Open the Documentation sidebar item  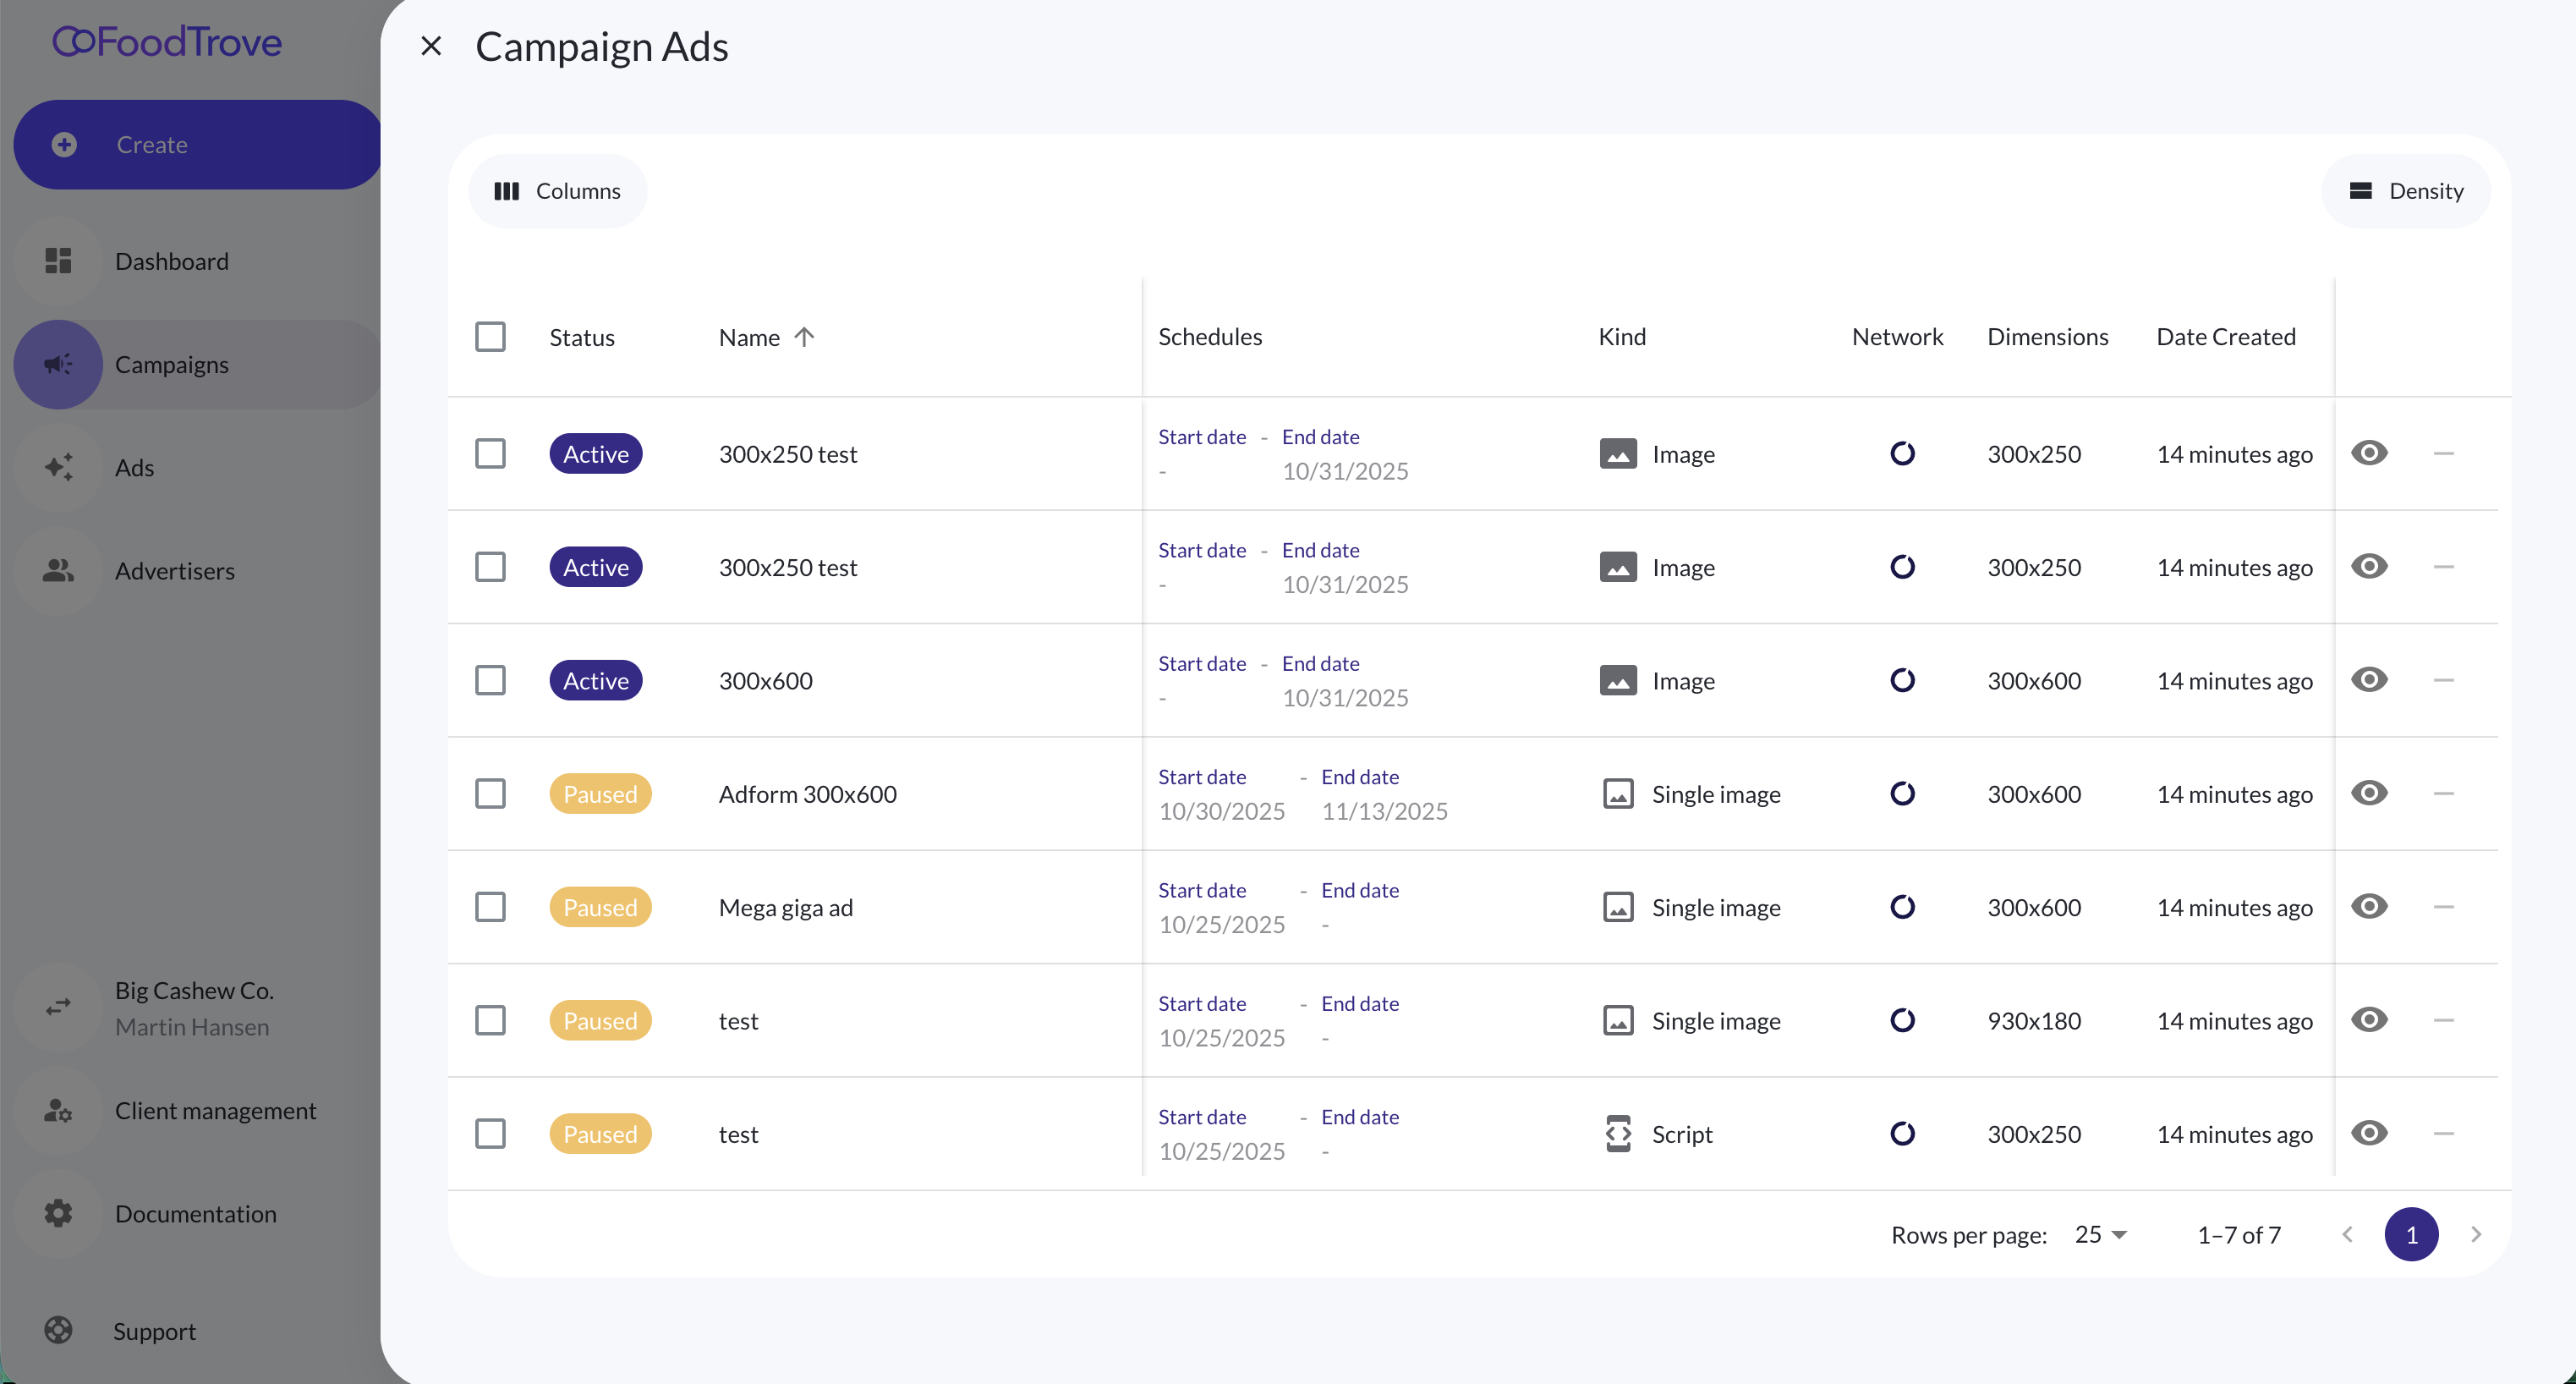[x=195, y=1213]
